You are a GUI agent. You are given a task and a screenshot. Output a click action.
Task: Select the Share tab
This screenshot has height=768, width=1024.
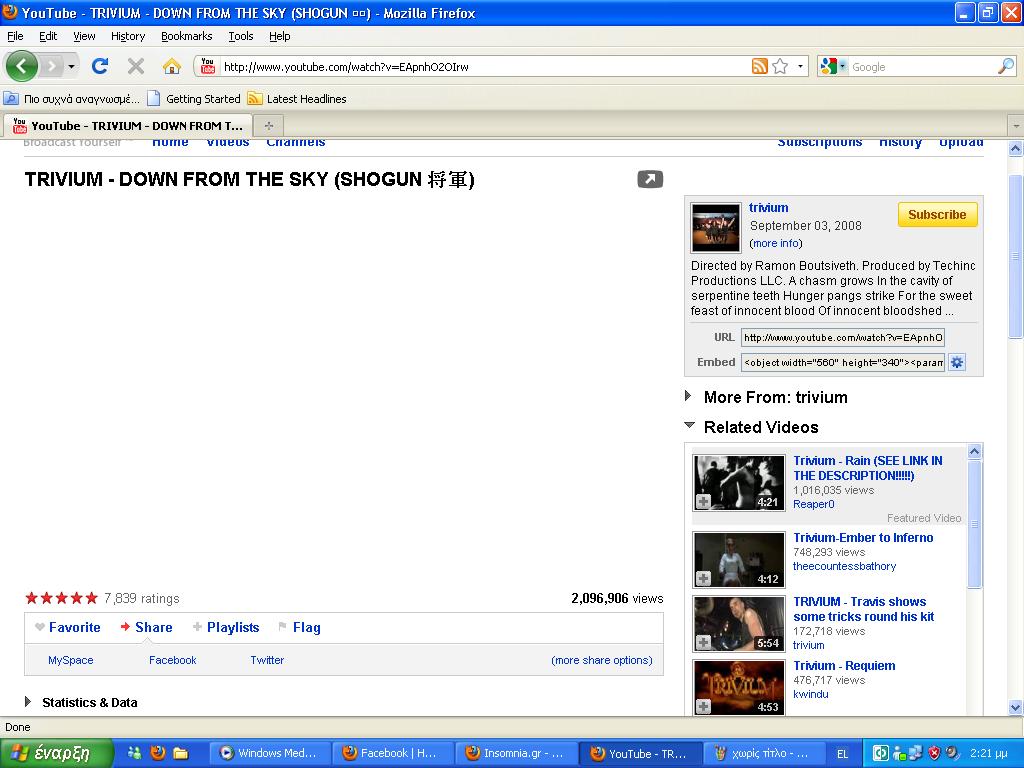point(146,628)
